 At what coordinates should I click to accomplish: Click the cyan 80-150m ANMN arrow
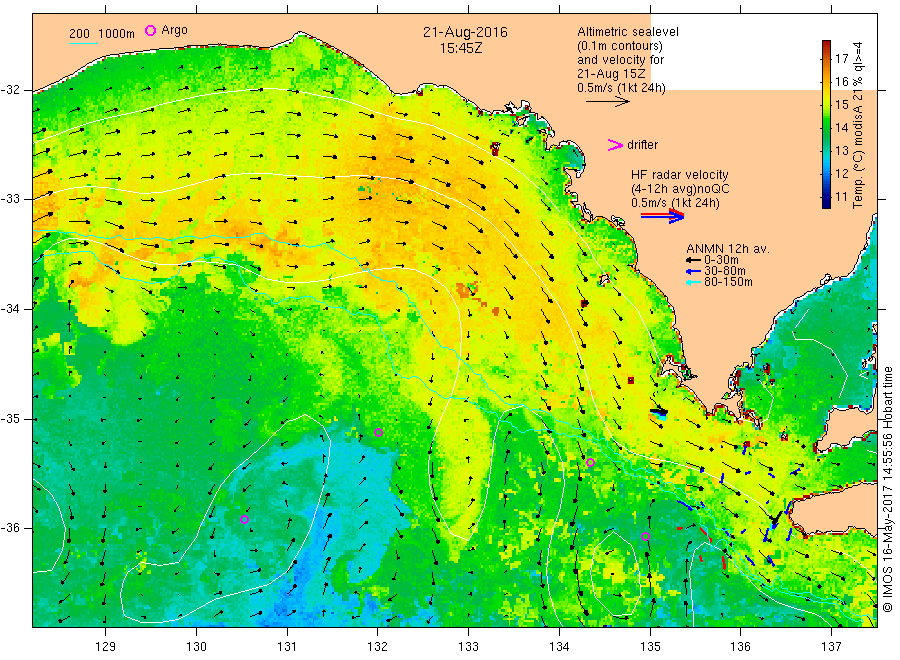(693, 282)
